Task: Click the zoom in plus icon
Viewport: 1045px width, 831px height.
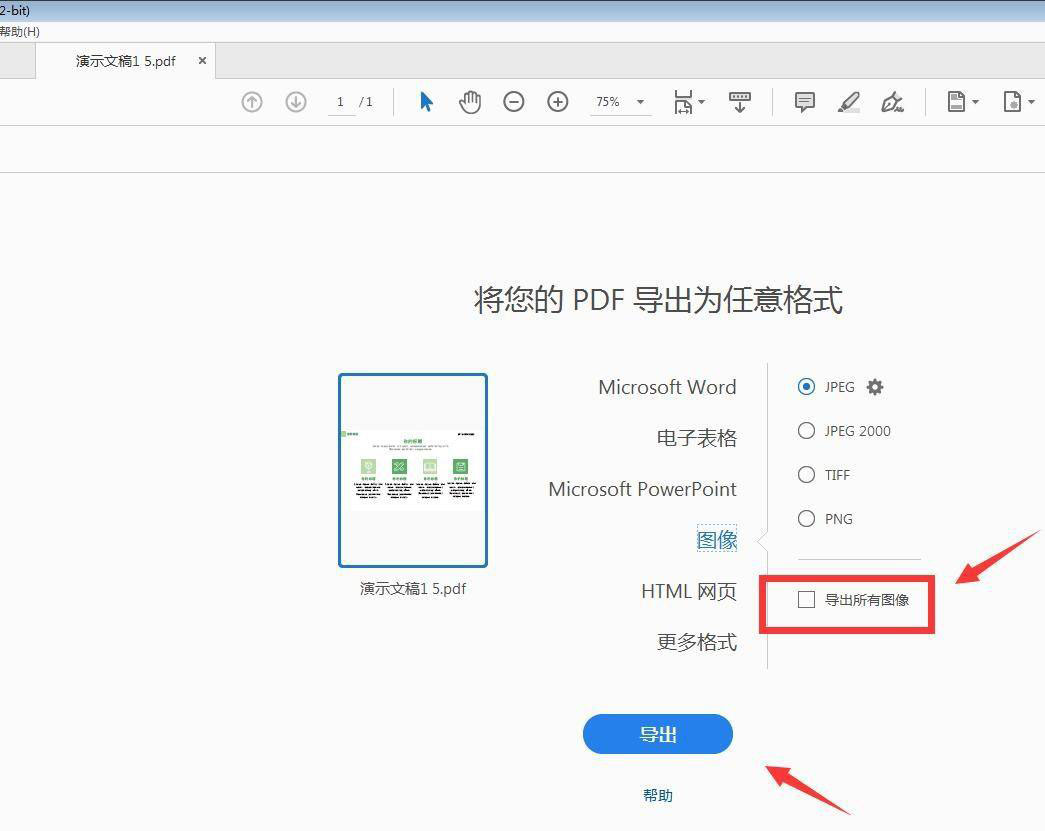Action: (x=558, y=102)
